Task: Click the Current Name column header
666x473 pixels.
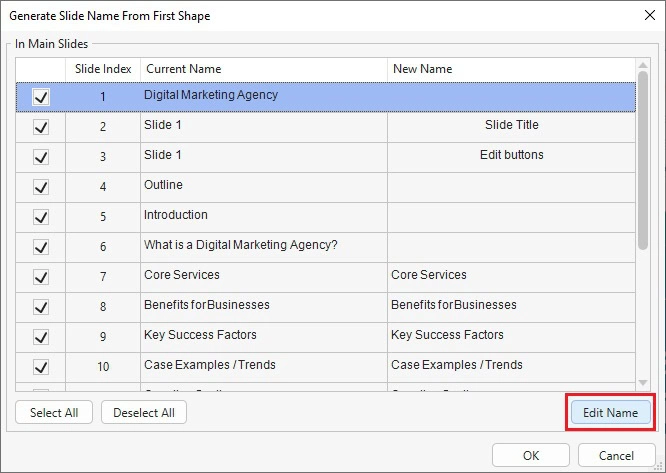Action: click(263, 69)
